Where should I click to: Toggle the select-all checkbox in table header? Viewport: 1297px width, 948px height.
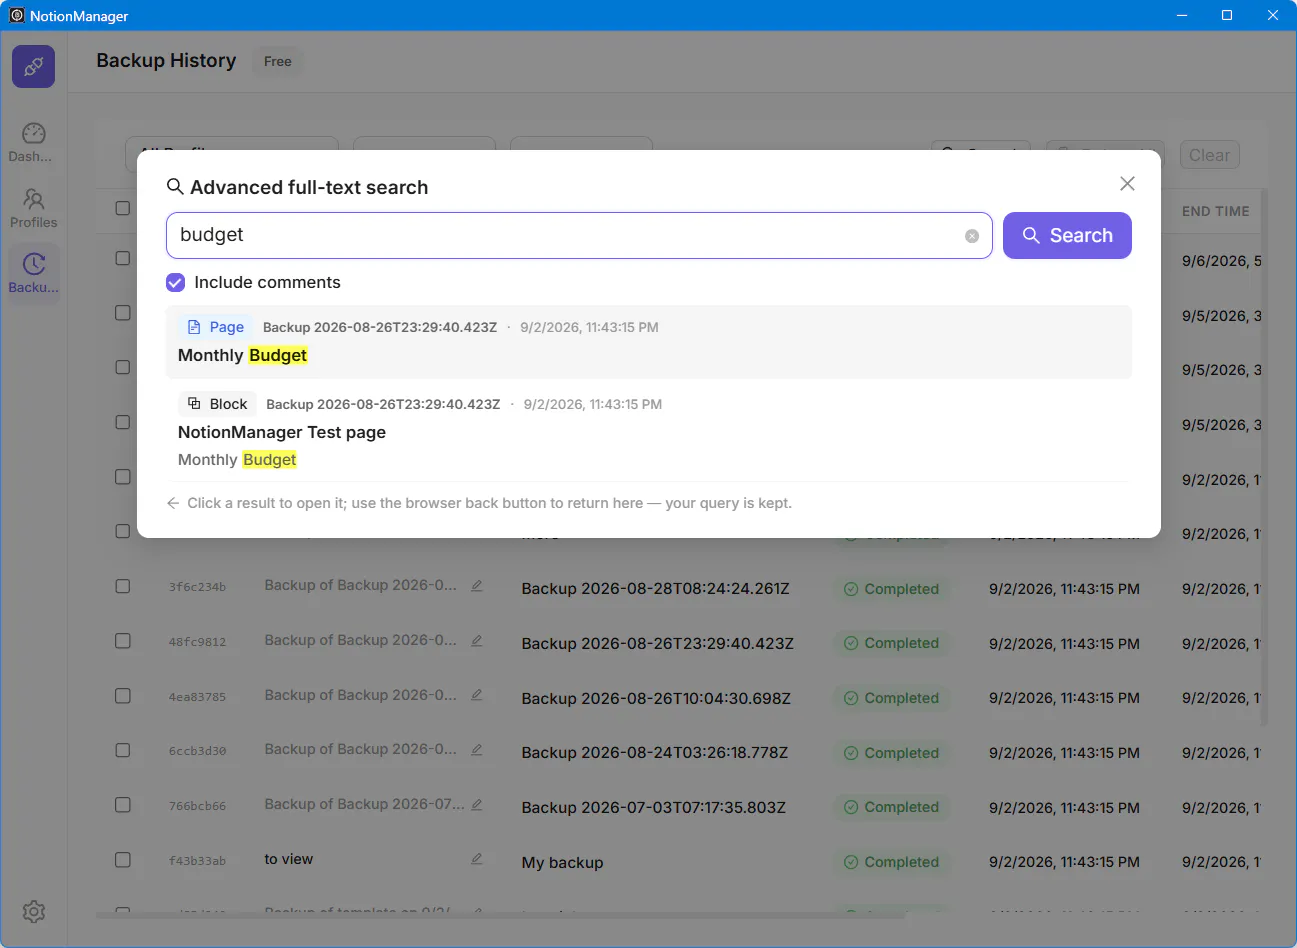[x=122, y=208]
